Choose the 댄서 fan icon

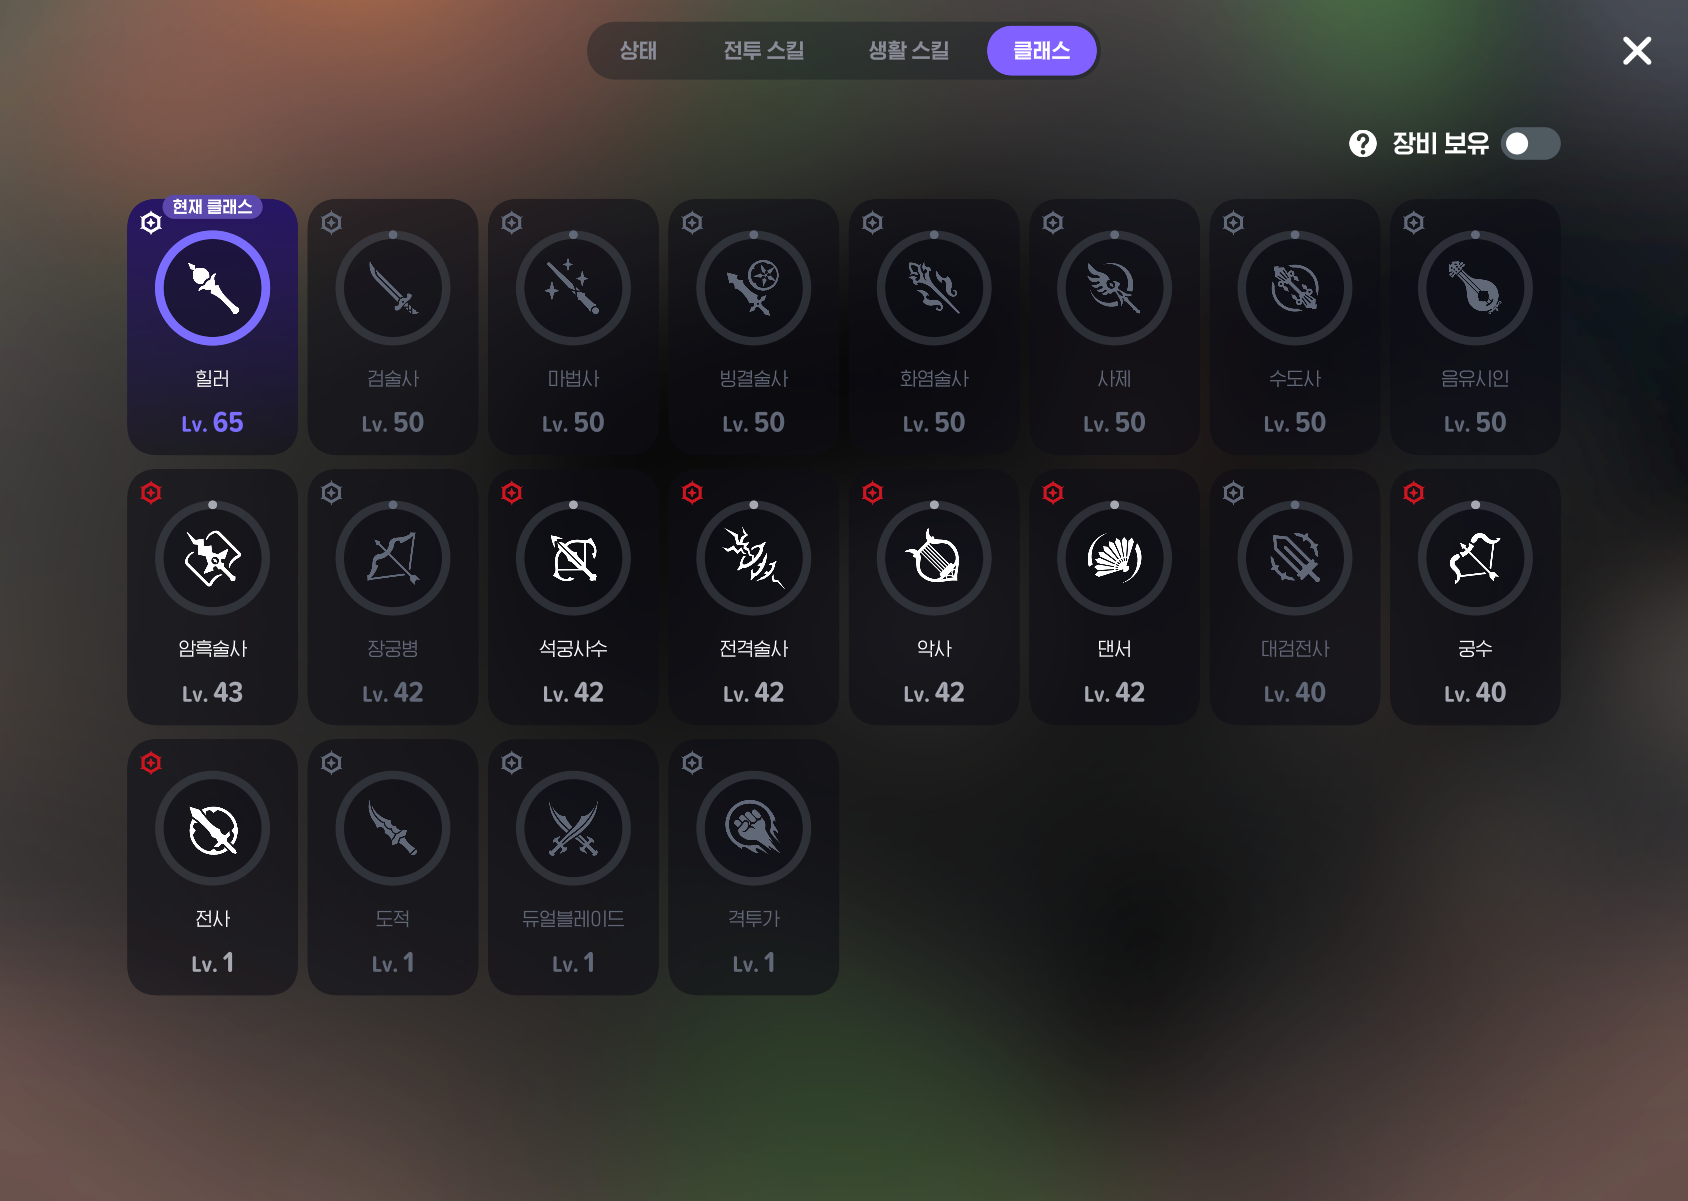tap(1114, 558)
